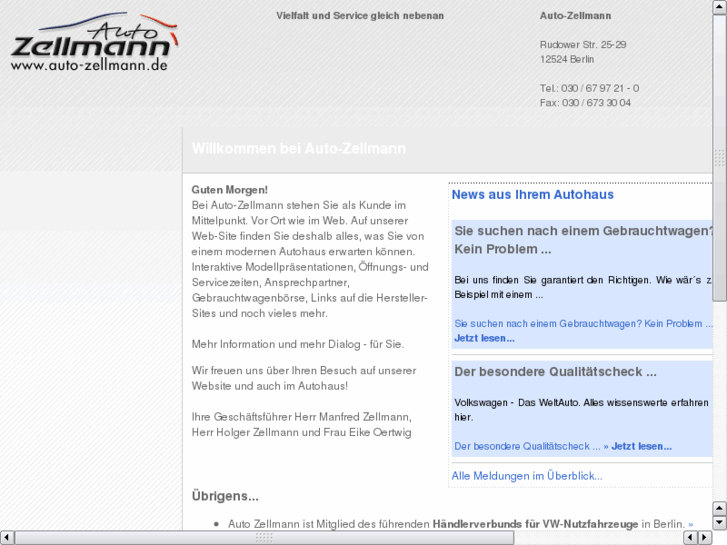Click 'Ihre Geschäftsführer Herr Manfred Zellmann' line
The width and height of the screenshot is (727, 545).
301,417
